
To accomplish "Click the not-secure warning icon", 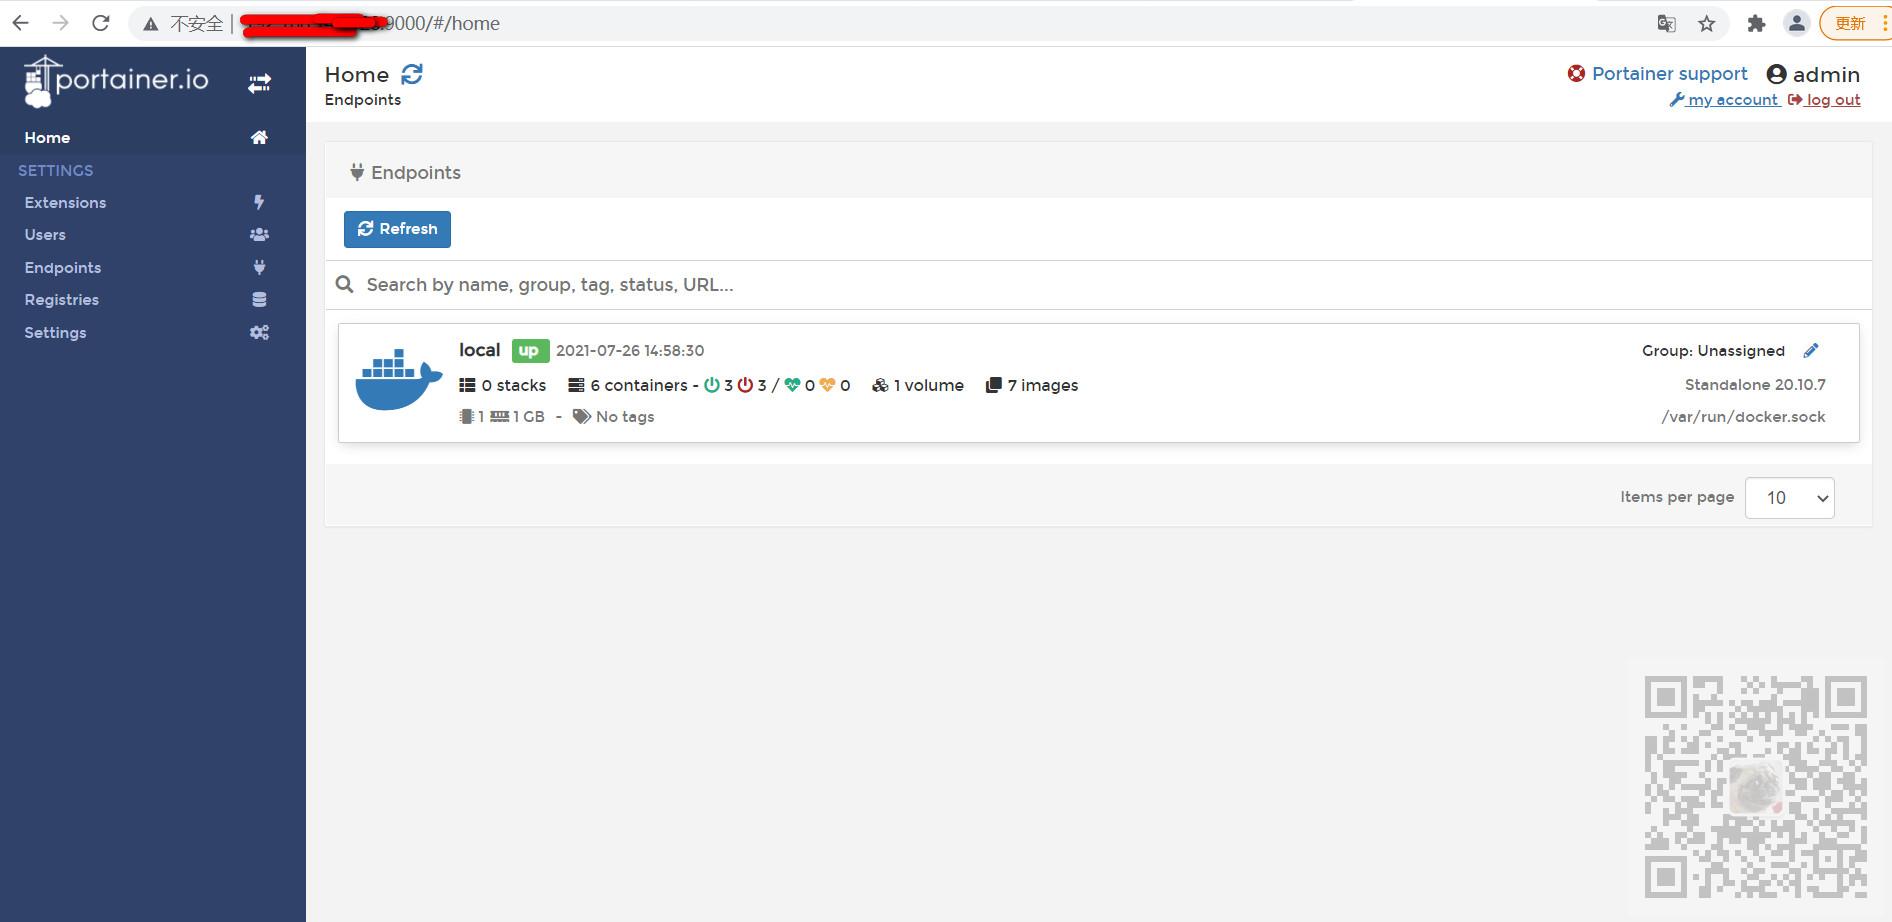I will (x=150, y=24).
